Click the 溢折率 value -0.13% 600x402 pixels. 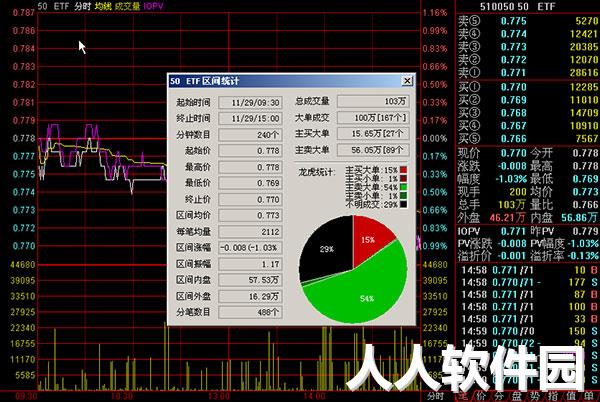[583, 256]
